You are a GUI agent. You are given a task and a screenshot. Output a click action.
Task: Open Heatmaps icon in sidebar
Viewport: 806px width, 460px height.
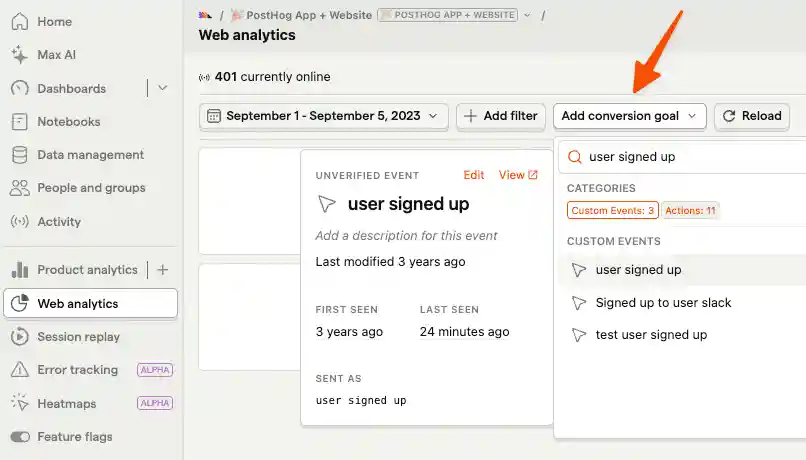pos(20,403)
